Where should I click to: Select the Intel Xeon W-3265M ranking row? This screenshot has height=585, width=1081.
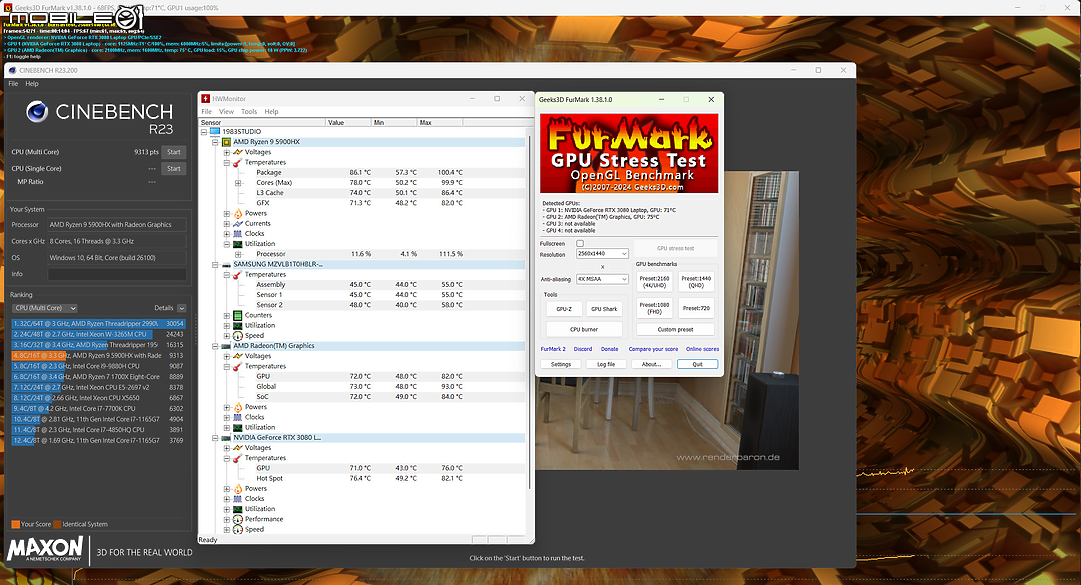(98, 334)
